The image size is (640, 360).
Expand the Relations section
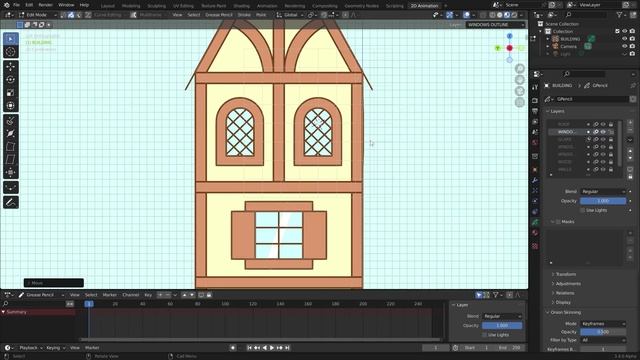565,293
